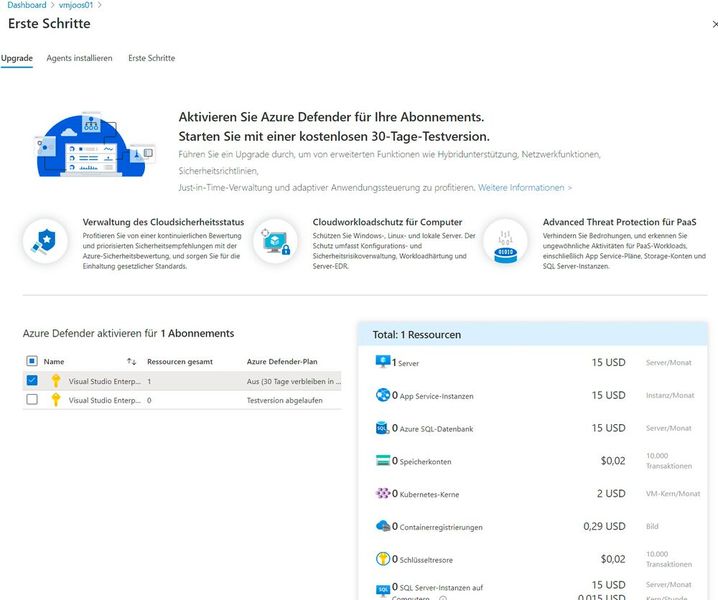The width and height of the screenshot is (718, 600).
Task: Click the 1 Server resource label
Action: click(405, 363)
